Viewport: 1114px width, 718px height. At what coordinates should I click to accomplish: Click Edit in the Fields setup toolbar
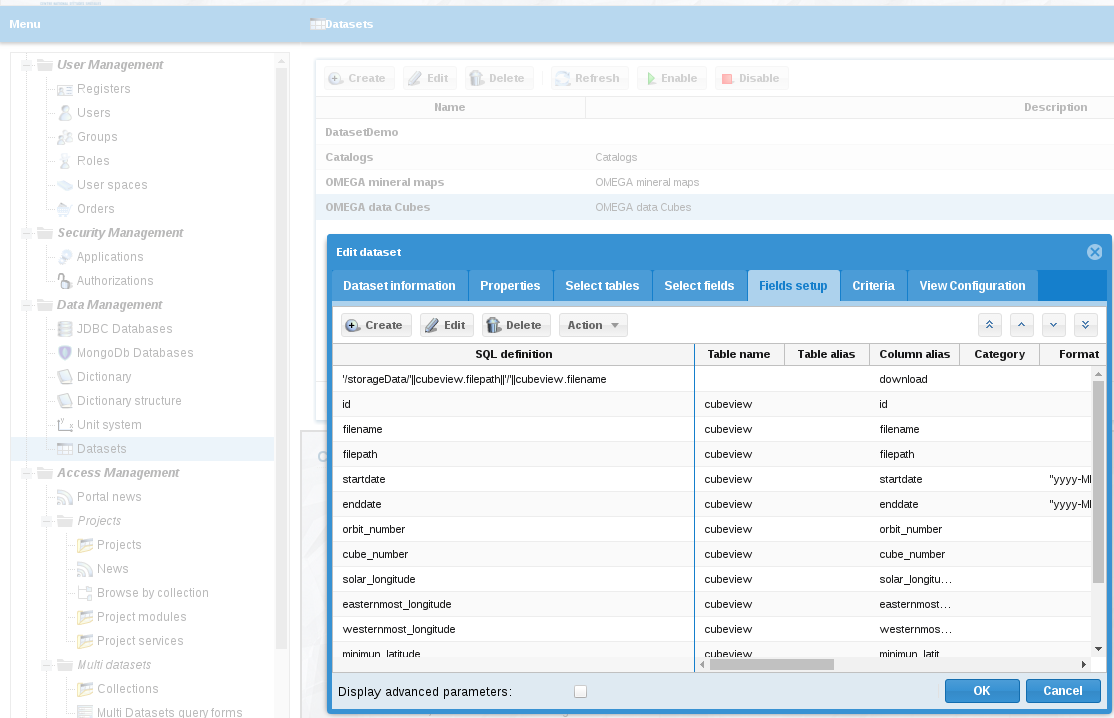(x=446, y=325)
